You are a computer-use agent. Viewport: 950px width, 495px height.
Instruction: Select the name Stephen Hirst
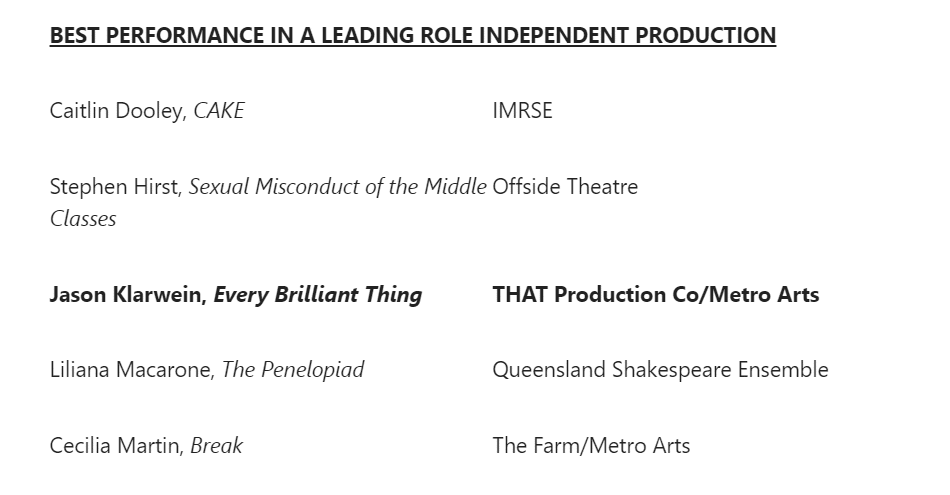click(116, 187)
